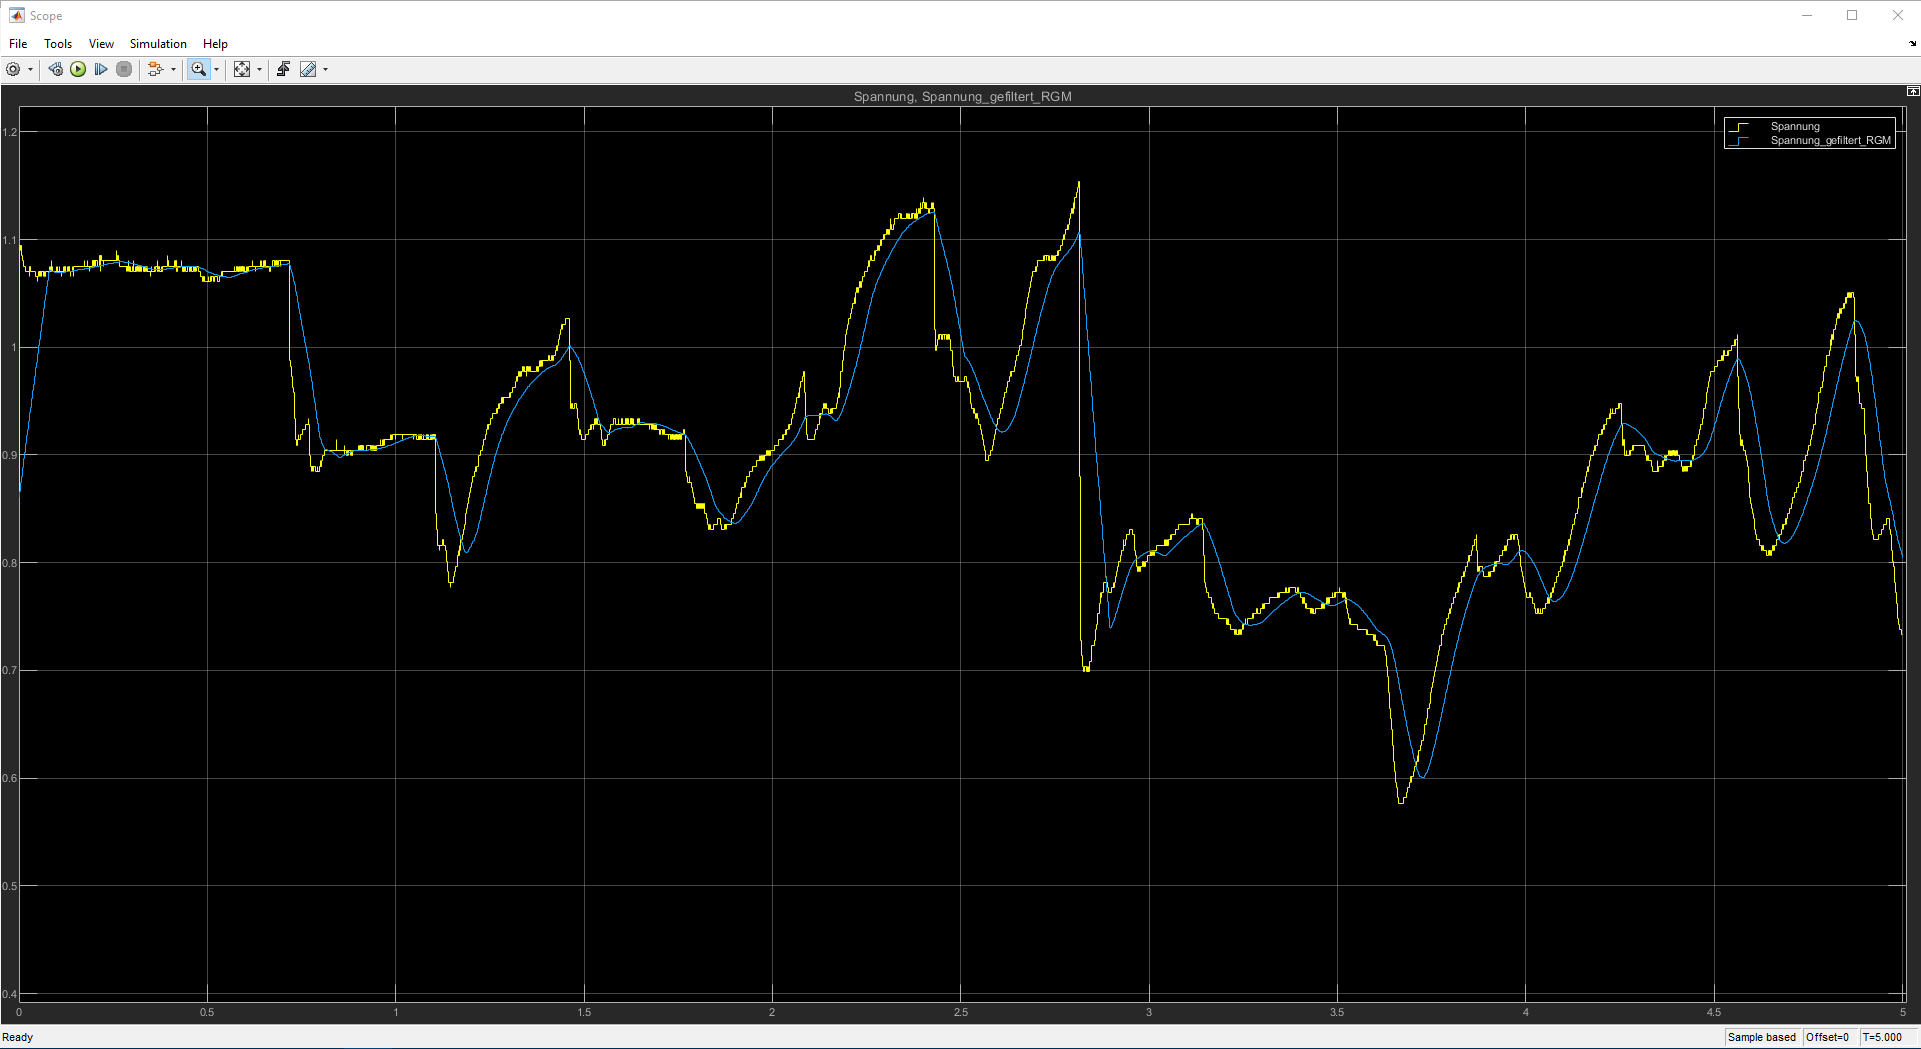Screen dimensions: 1921x1049
Task: Open Configuration Properties gear icon
Action: pos(13,69)
